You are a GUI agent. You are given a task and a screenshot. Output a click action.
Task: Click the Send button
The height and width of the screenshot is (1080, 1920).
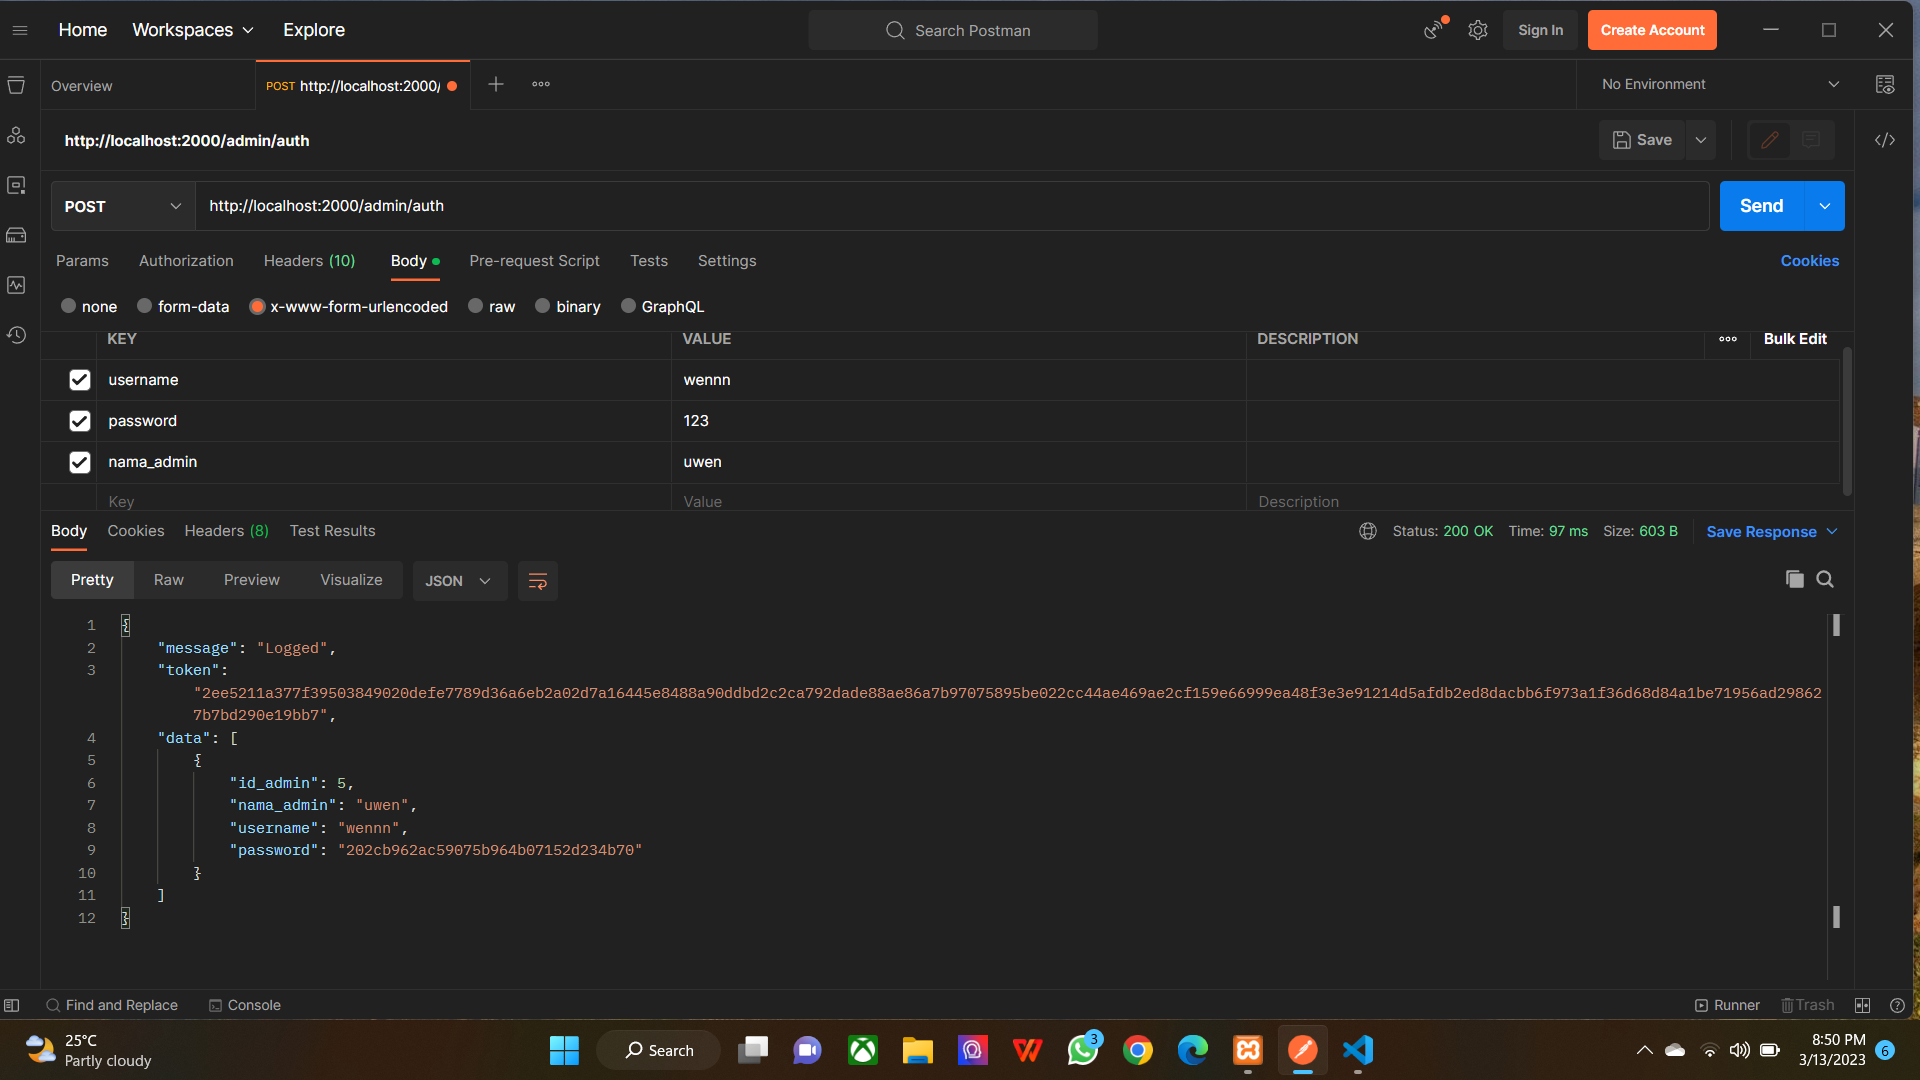click(x=1761, y=206)
